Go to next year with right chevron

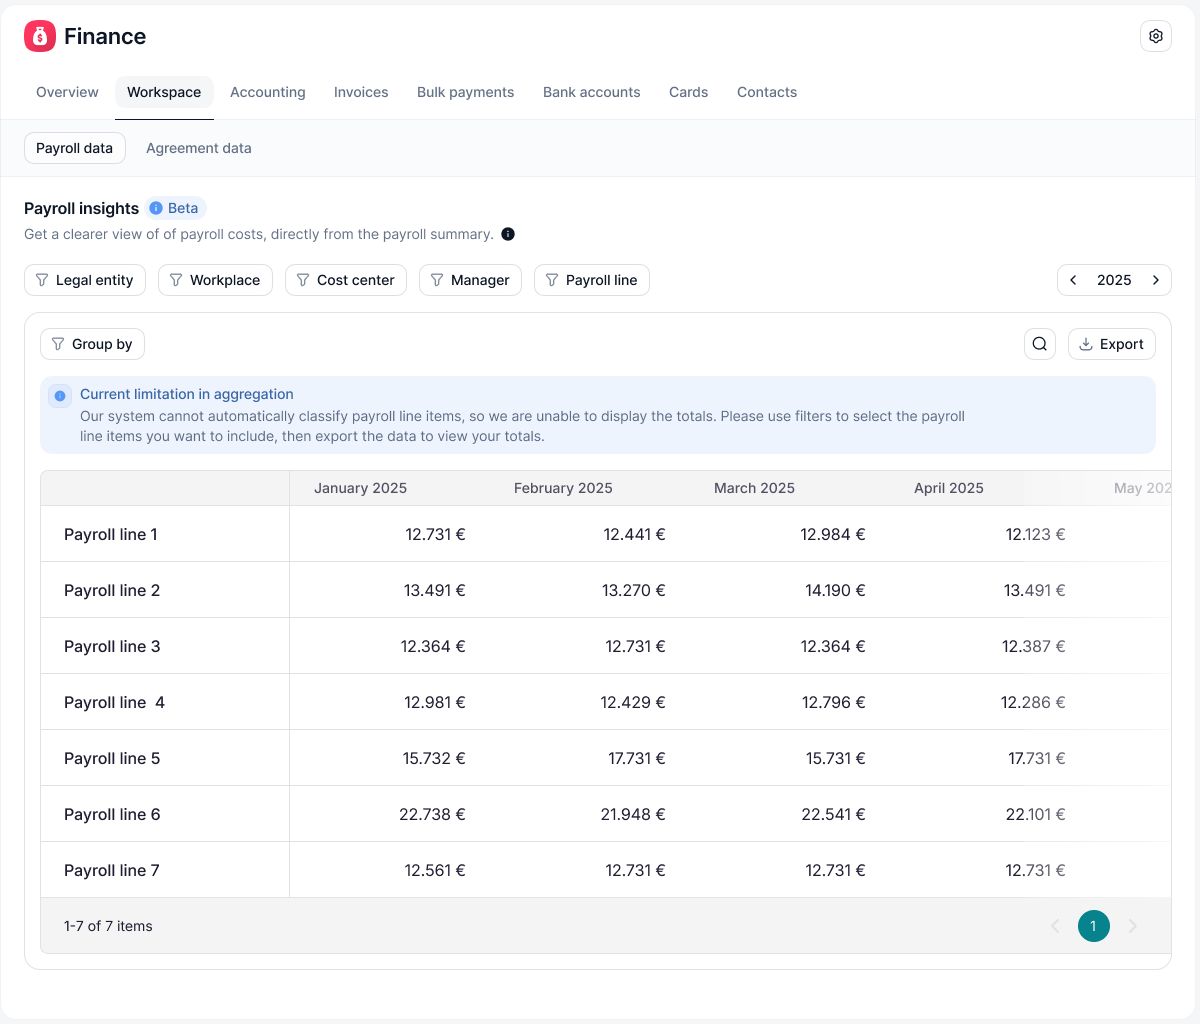pyautogui.click(x=1156, y=280)
